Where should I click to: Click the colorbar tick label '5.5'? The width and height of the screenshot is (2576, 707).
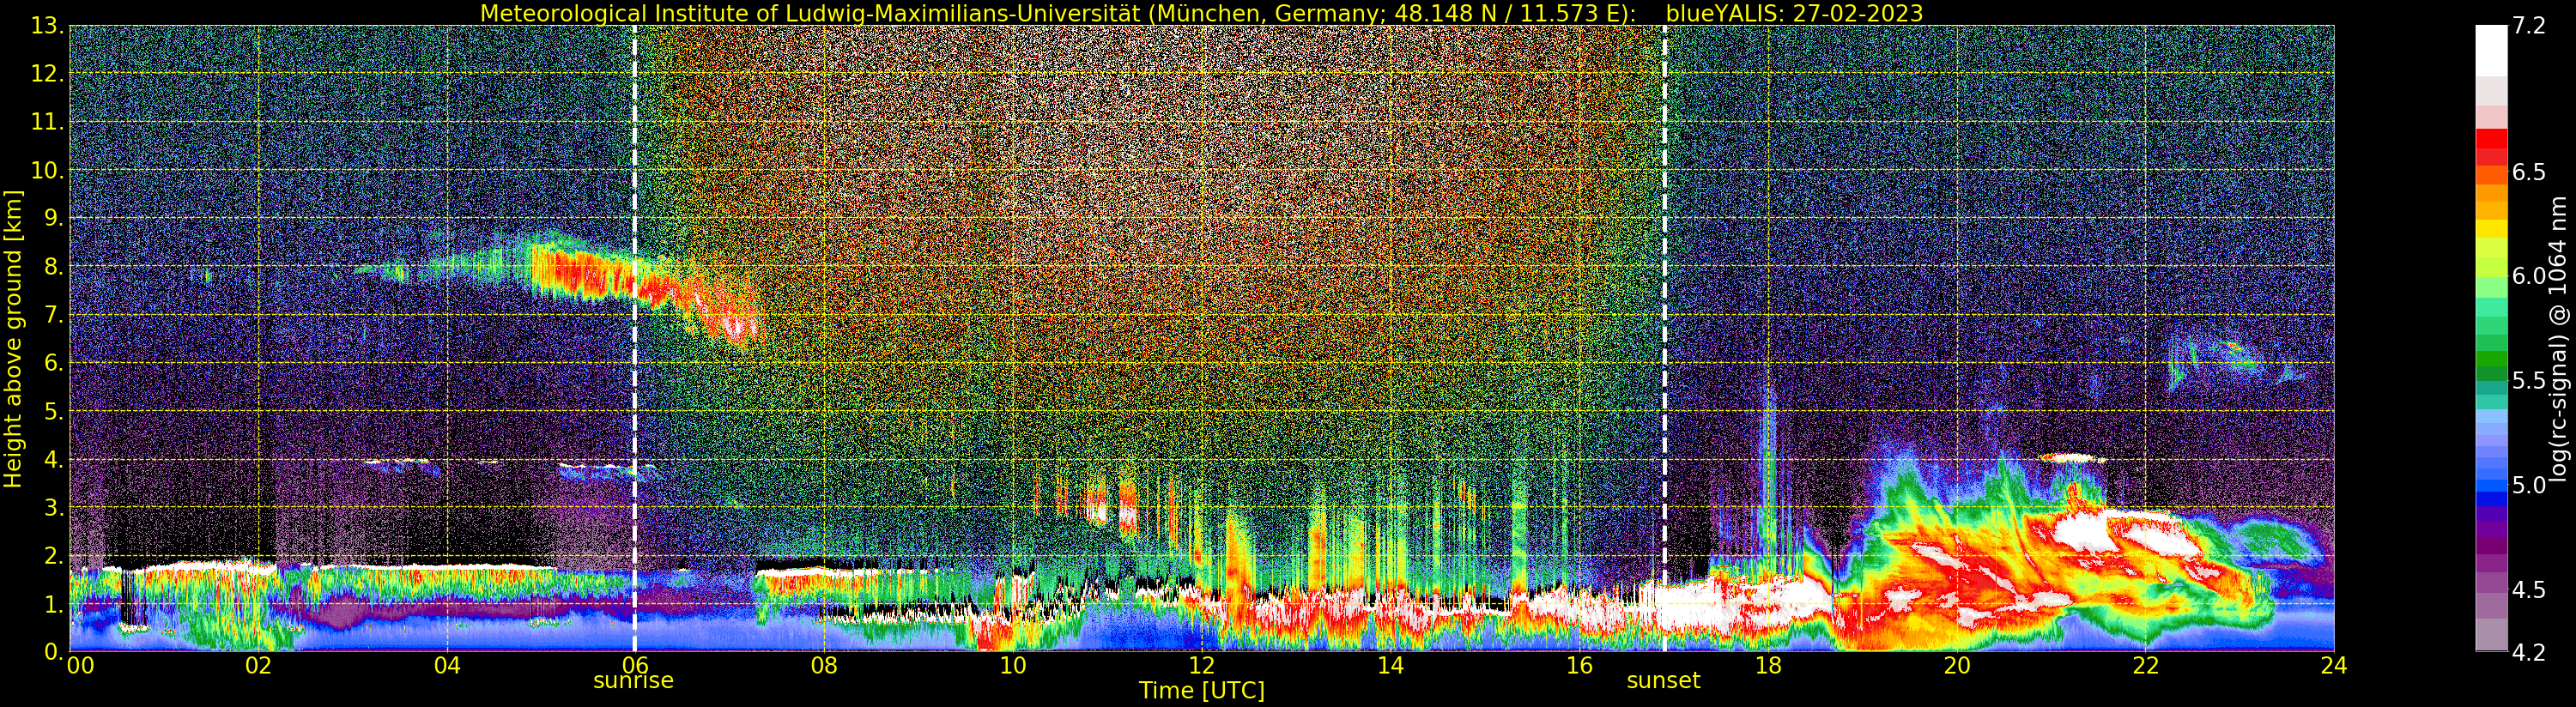tap(2529, 381)
